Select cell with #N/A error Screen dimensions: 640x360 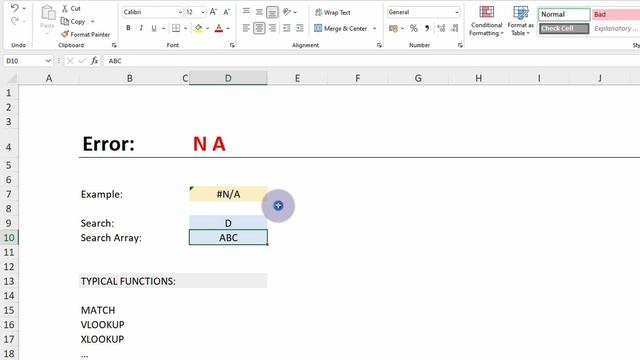click(x=228, y=194)
